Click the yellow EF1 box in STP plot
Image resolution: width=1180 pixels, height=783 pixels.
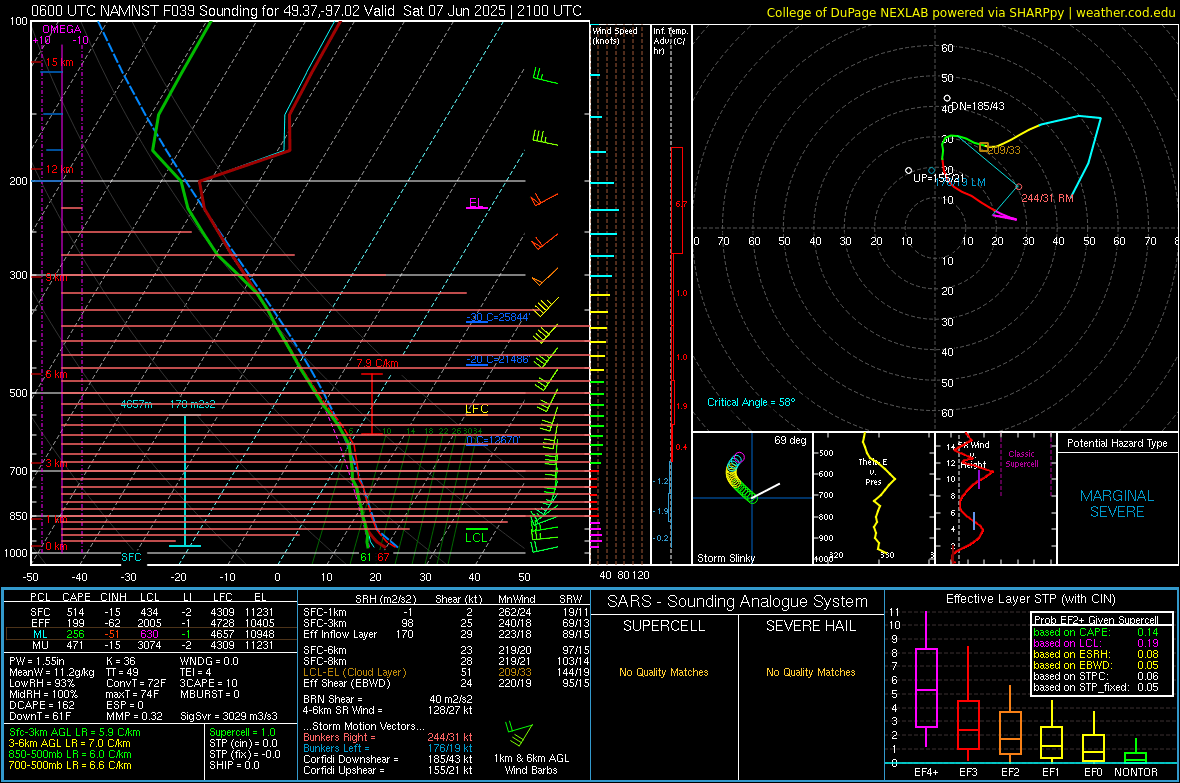[1051, 742]
